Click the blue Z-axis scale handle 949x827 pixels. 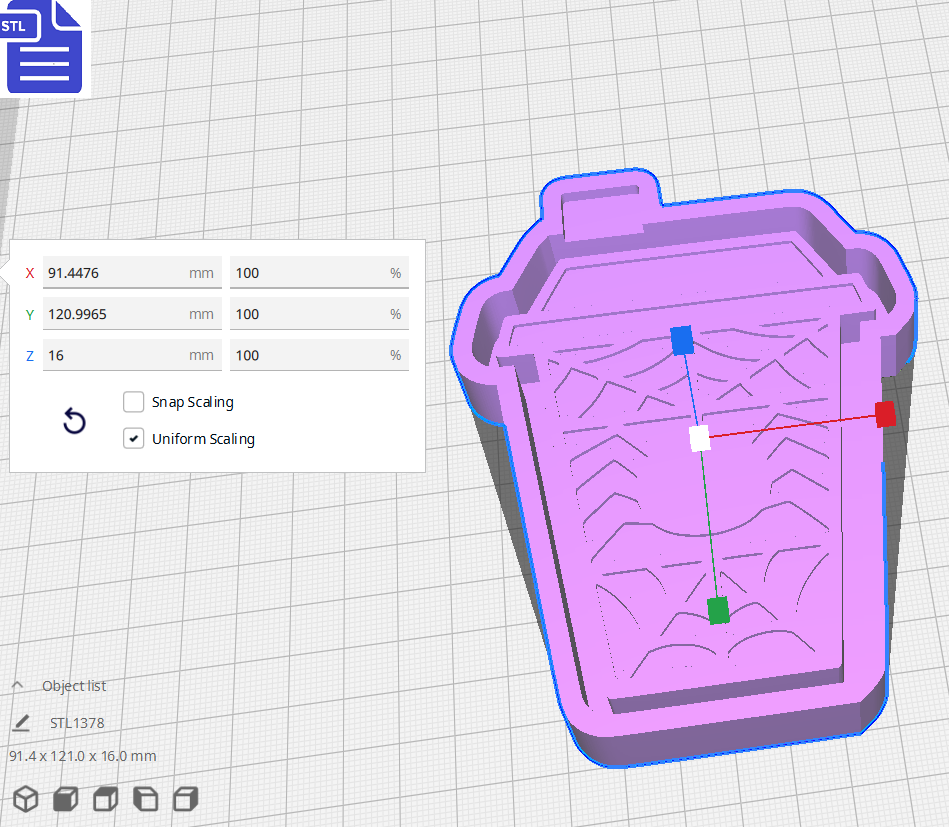[683, 341]
